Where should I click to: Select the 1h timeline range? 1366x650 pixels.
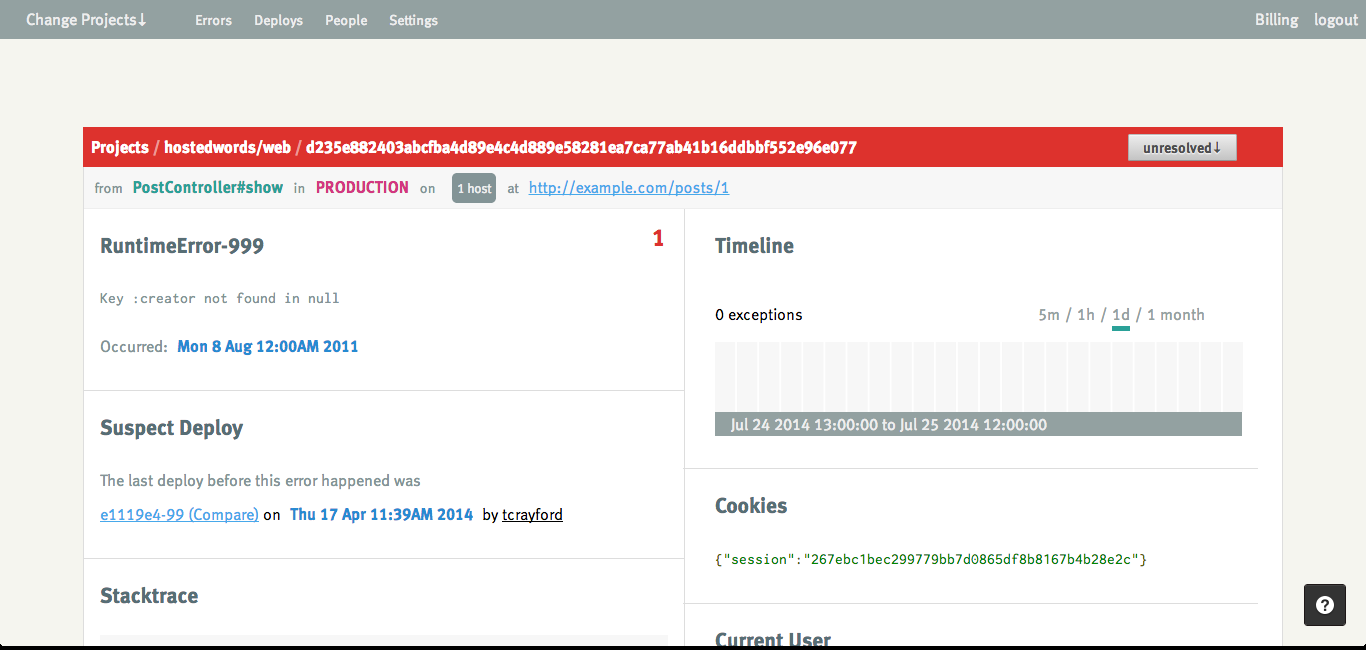pyautogui.click(x=1085, y=315)
